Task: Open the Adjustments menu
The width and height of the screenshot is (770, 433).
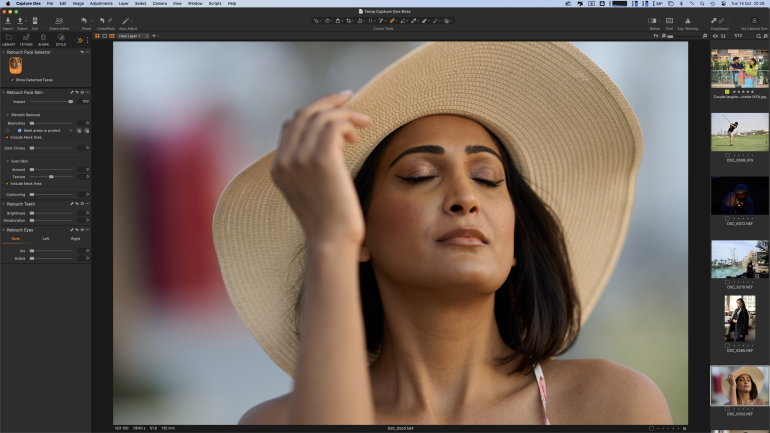Action: coord(101,3)
